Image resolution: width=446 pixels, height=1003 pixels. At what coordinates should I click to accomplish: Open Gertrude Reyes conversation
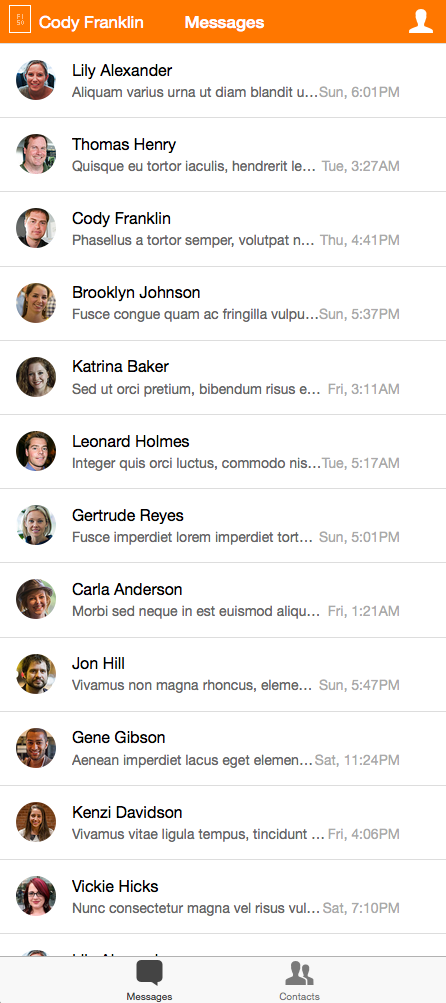click(x=223, y=526)
